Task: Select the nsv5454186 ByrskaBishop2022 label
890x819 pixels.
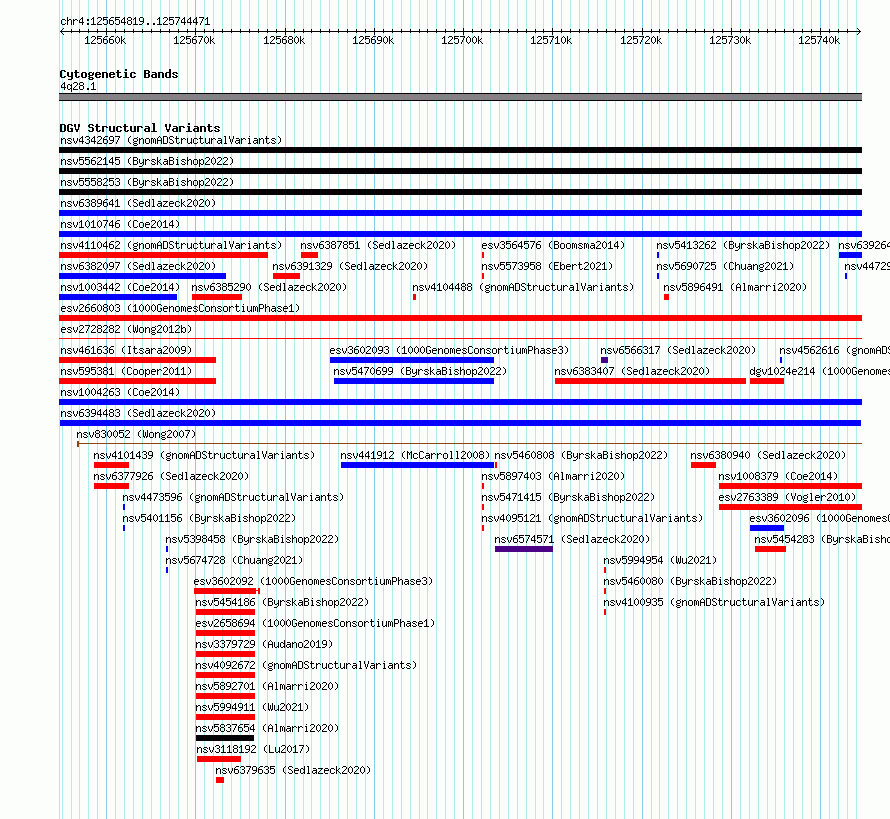Action: tap(282, 602)
